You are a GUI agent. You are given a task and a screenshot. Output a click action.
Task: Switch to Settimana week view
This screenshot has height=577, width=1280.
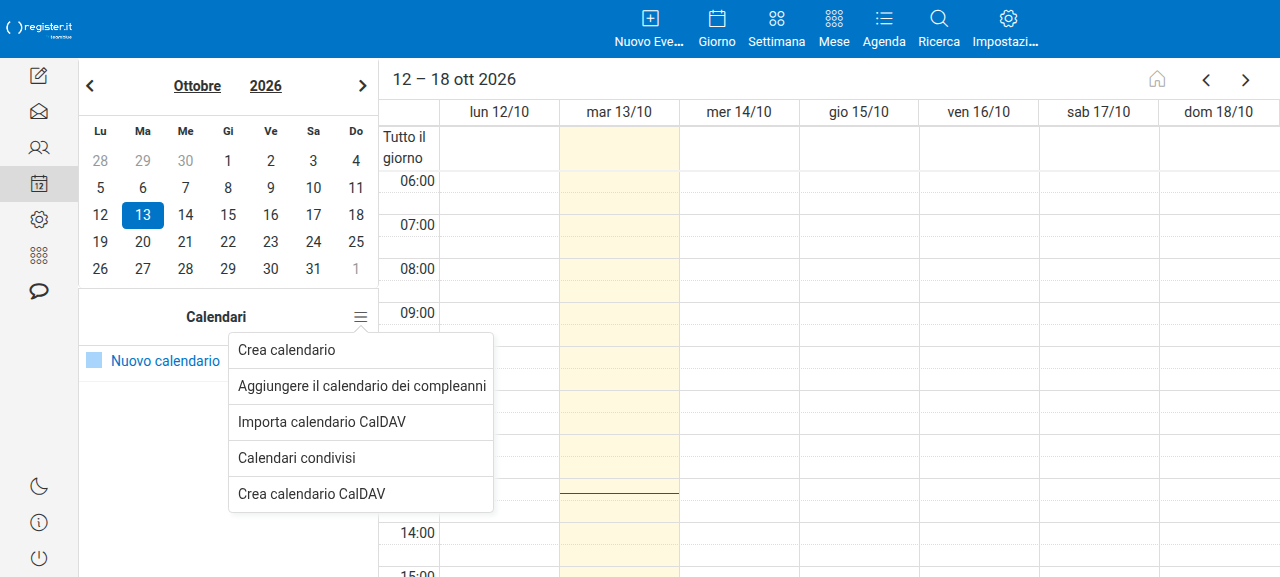coord(777,29)
